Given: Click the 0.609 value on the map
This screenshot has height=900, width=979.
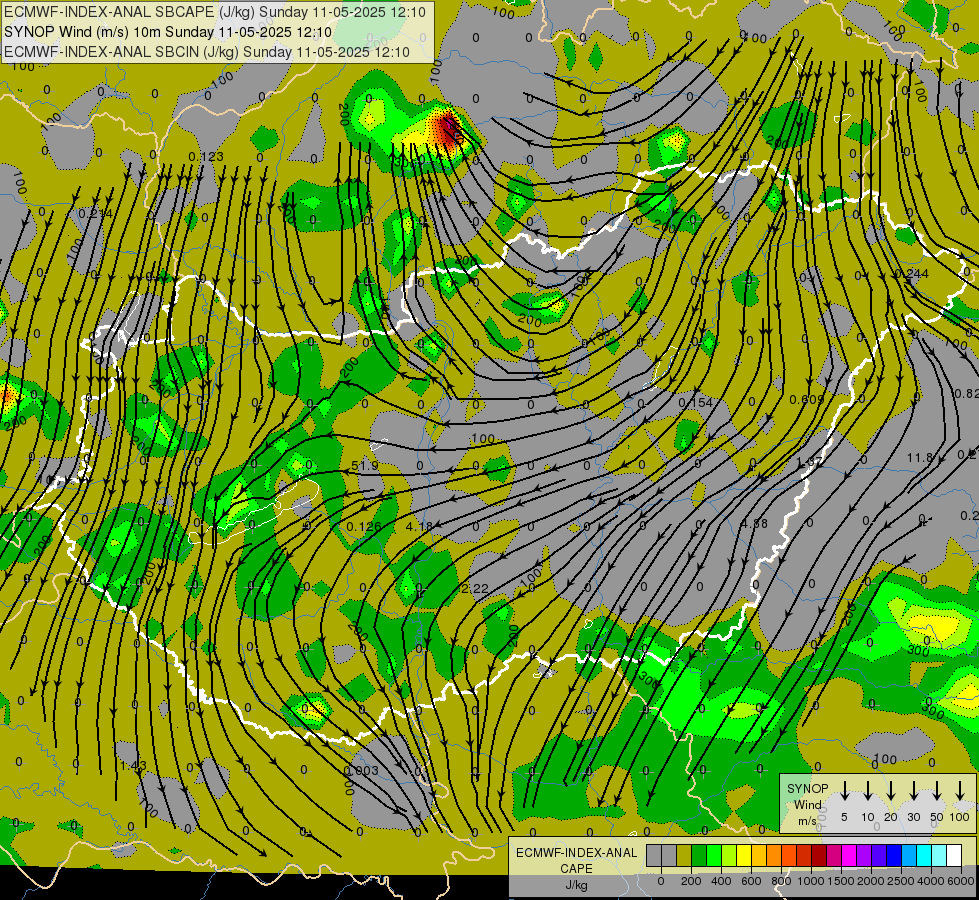Looking at the screenshot, I should point(807,400).
